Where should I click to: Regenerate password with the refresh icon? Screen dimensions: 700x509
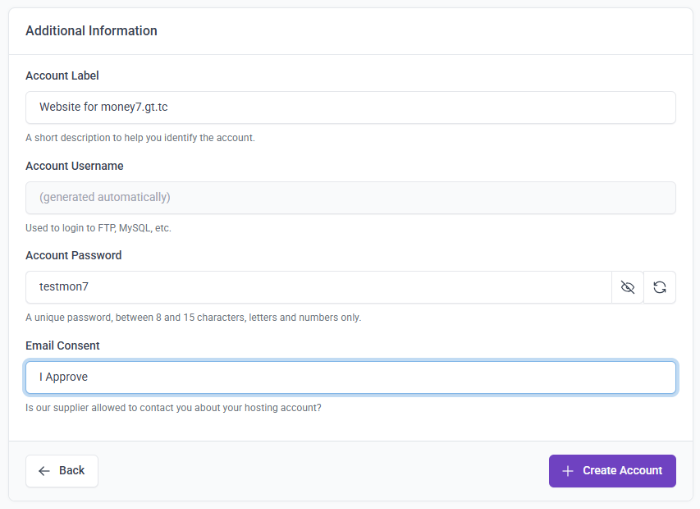click(659, 287)
